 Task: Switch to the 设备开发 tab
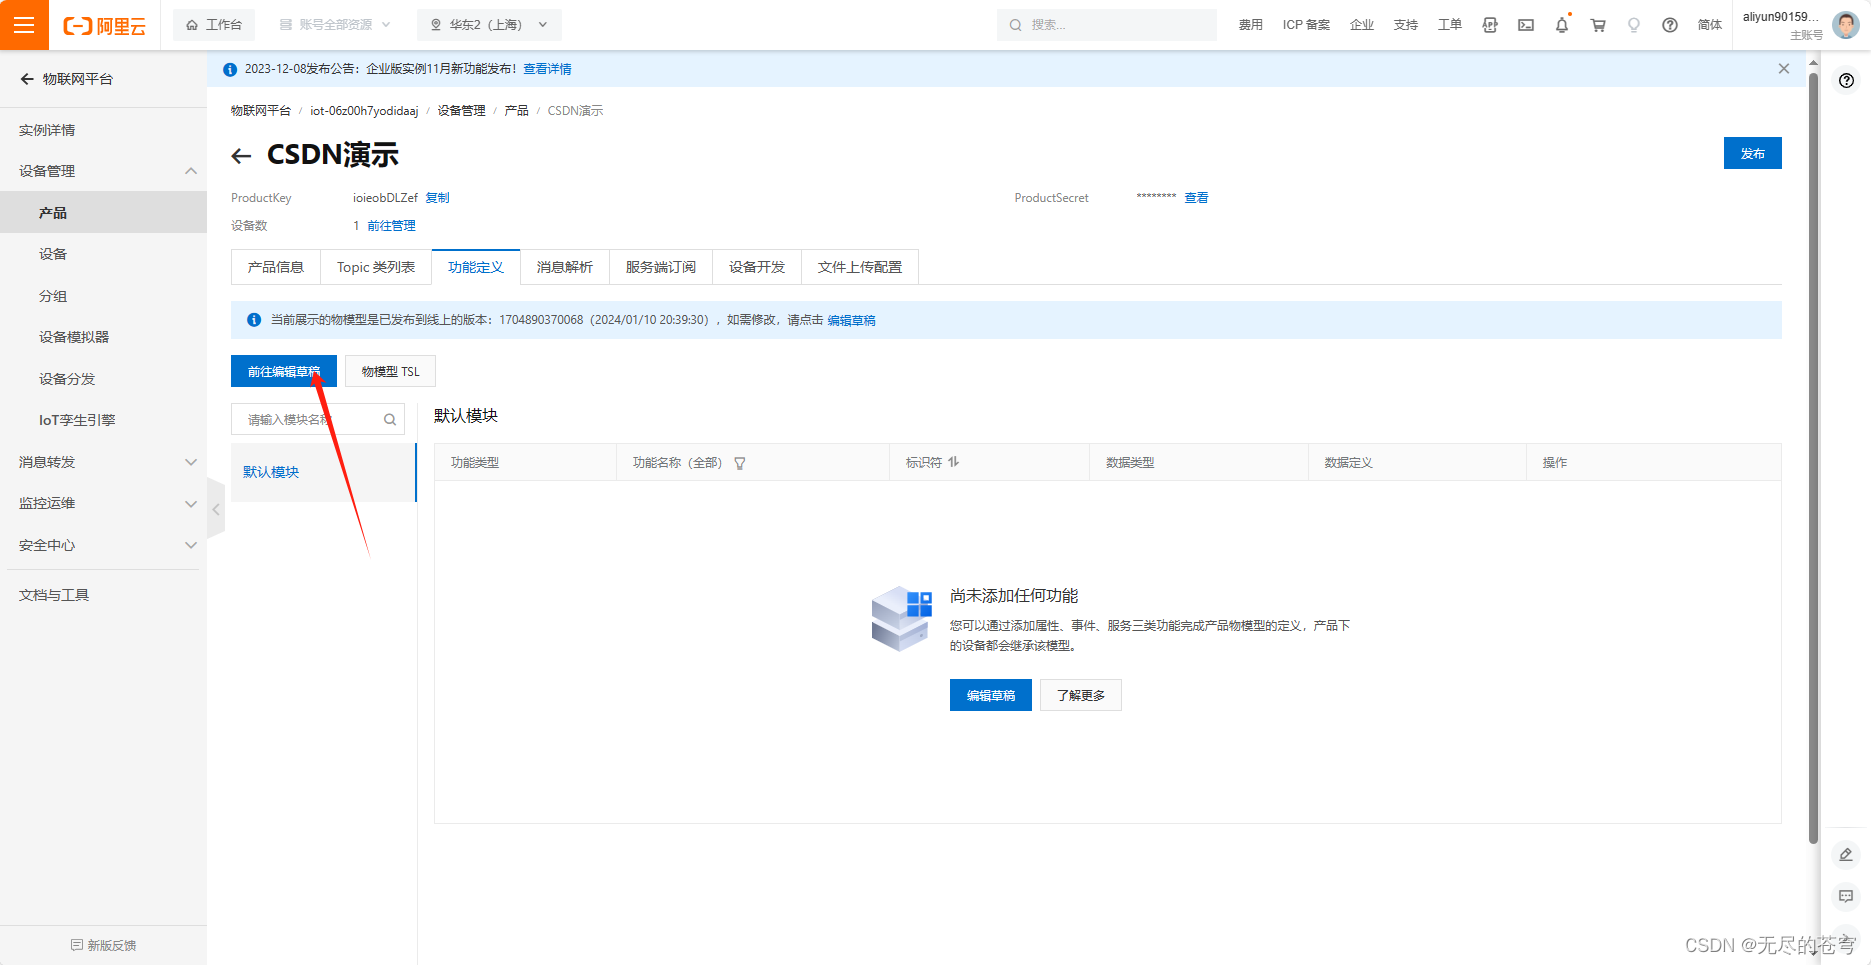(757, 267)
